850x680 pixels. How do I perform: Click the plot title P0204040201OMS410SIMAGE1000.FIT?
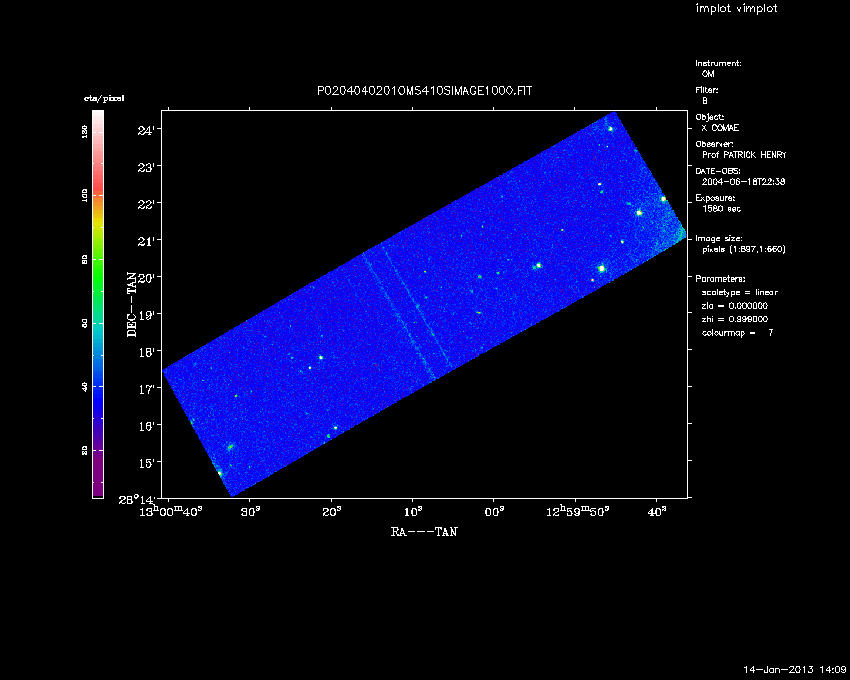tap(424, 91)
